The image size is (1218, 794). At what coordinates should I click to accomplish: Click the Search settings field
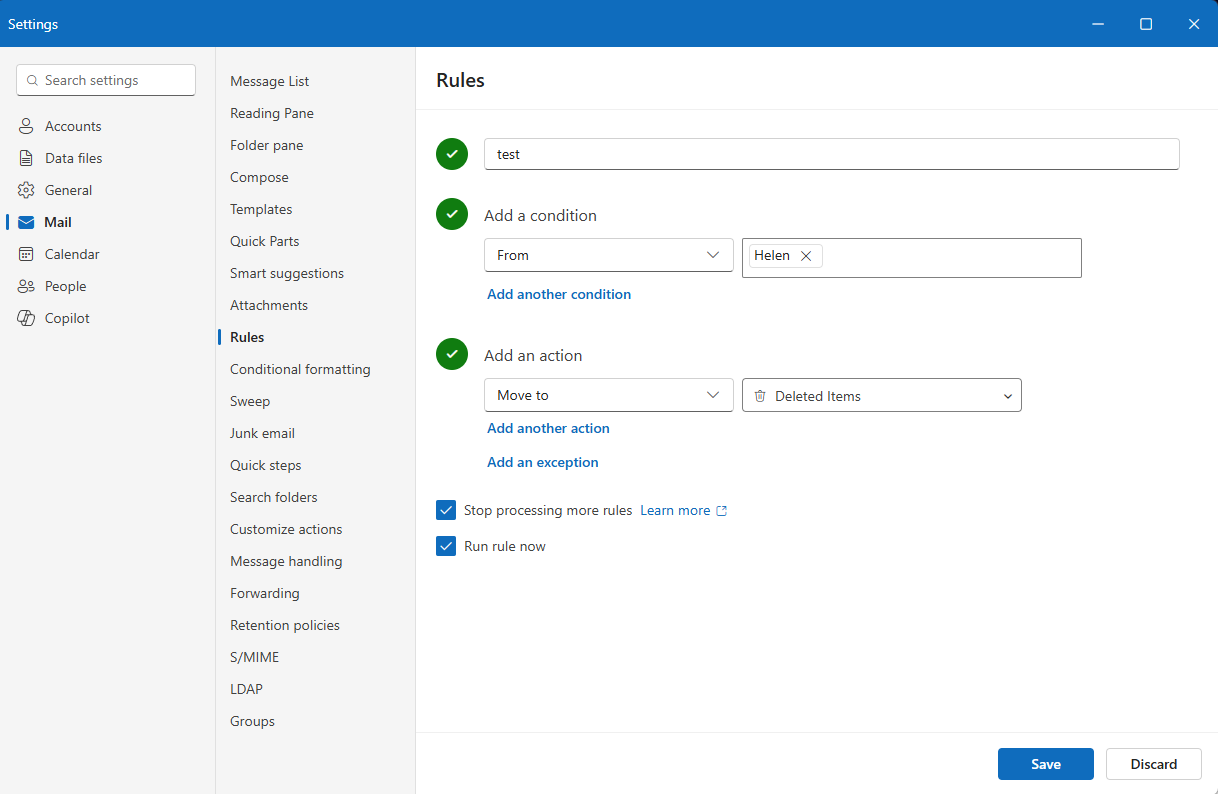click(x=106, y=80)
